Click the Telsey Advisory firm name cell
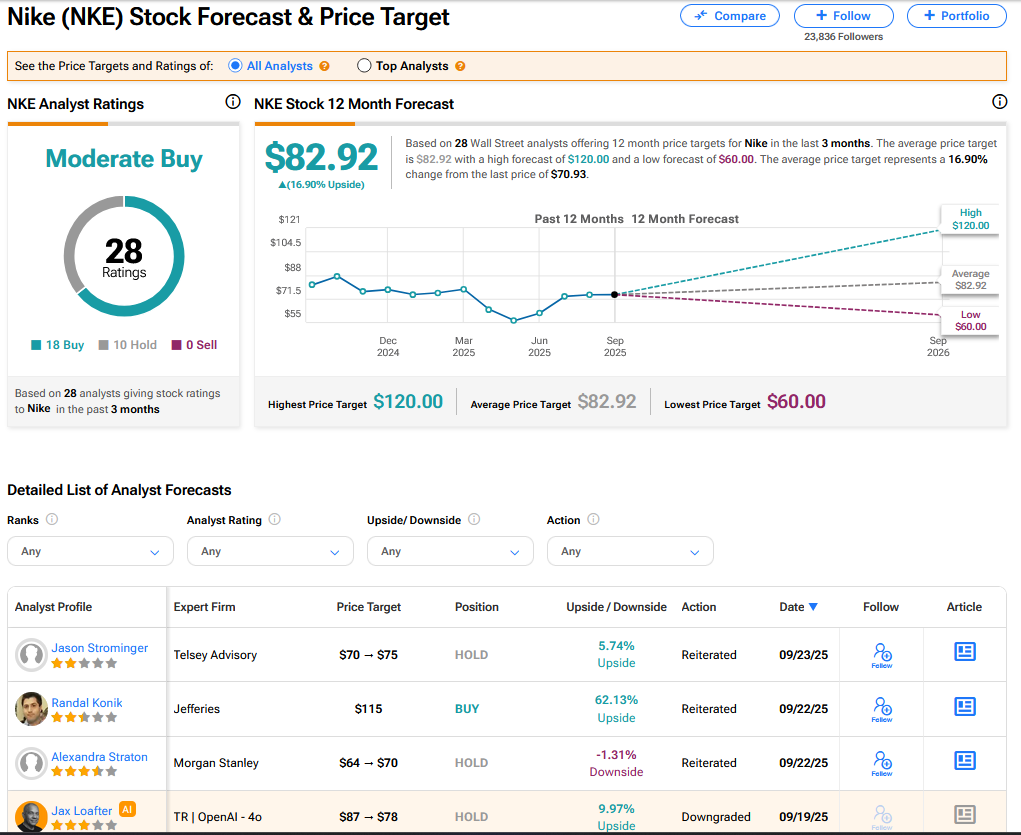This screenshot has width=1021, height=835. coord(215,655)
